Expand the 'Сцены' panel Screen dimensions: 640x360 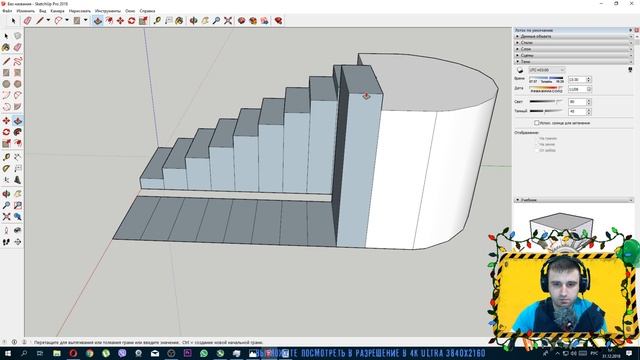(573, 55)
